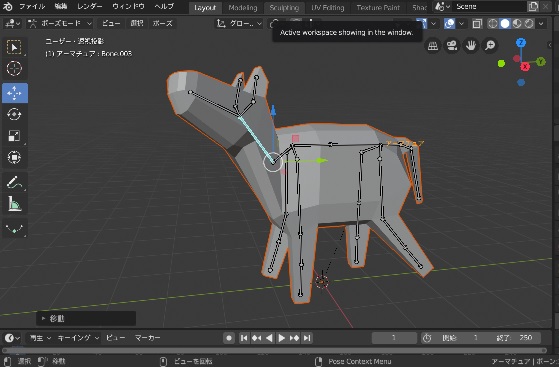Play the animation forward

click(x=281, y=338)
